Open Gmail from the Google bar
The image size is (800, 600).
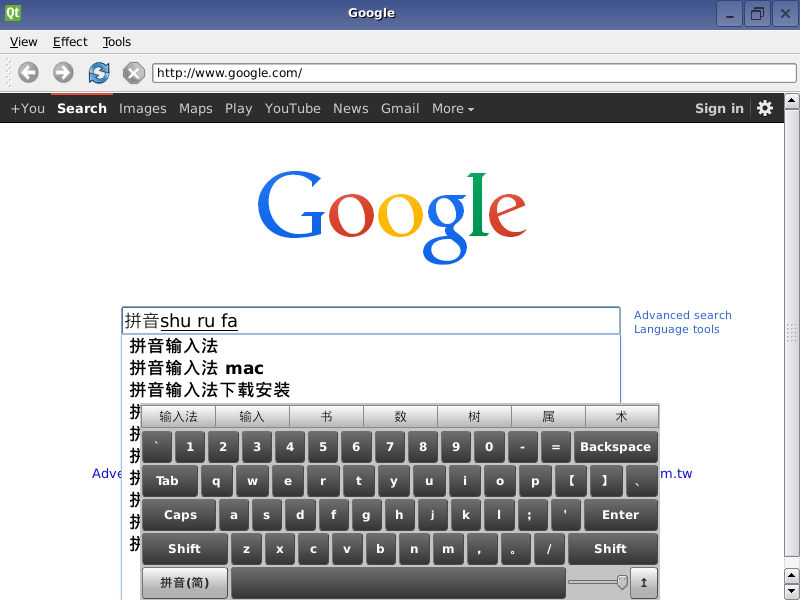pos(400,109)
